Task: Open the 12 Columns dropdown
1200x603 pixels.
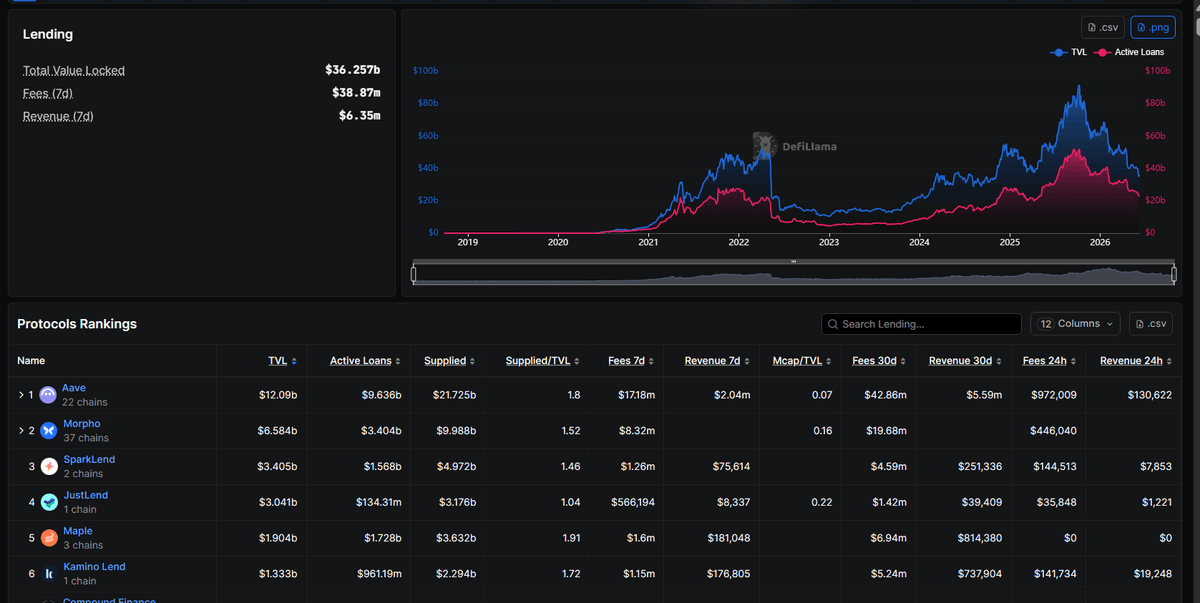Action: (x=1076, y=324)
